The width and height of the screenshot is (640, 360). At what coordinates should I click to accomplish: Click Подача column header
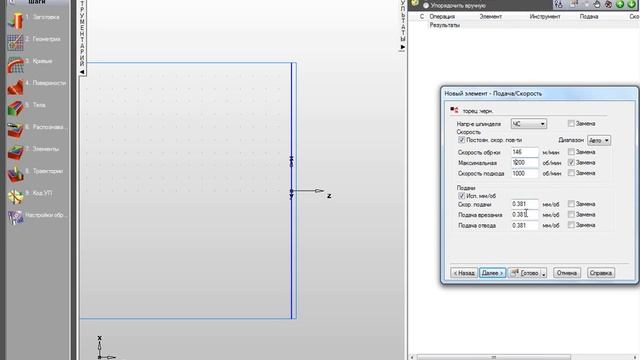(589, 16)
